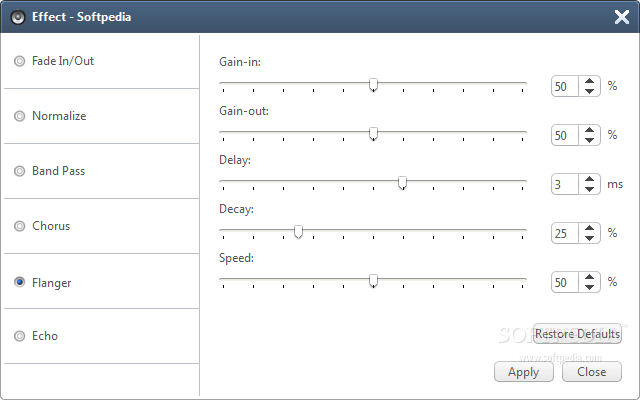This screenshot has width=640, height=400.
Task: Decrease Speed percentage with down arrow
Action: pyautogui.click(x=589, y=287)
